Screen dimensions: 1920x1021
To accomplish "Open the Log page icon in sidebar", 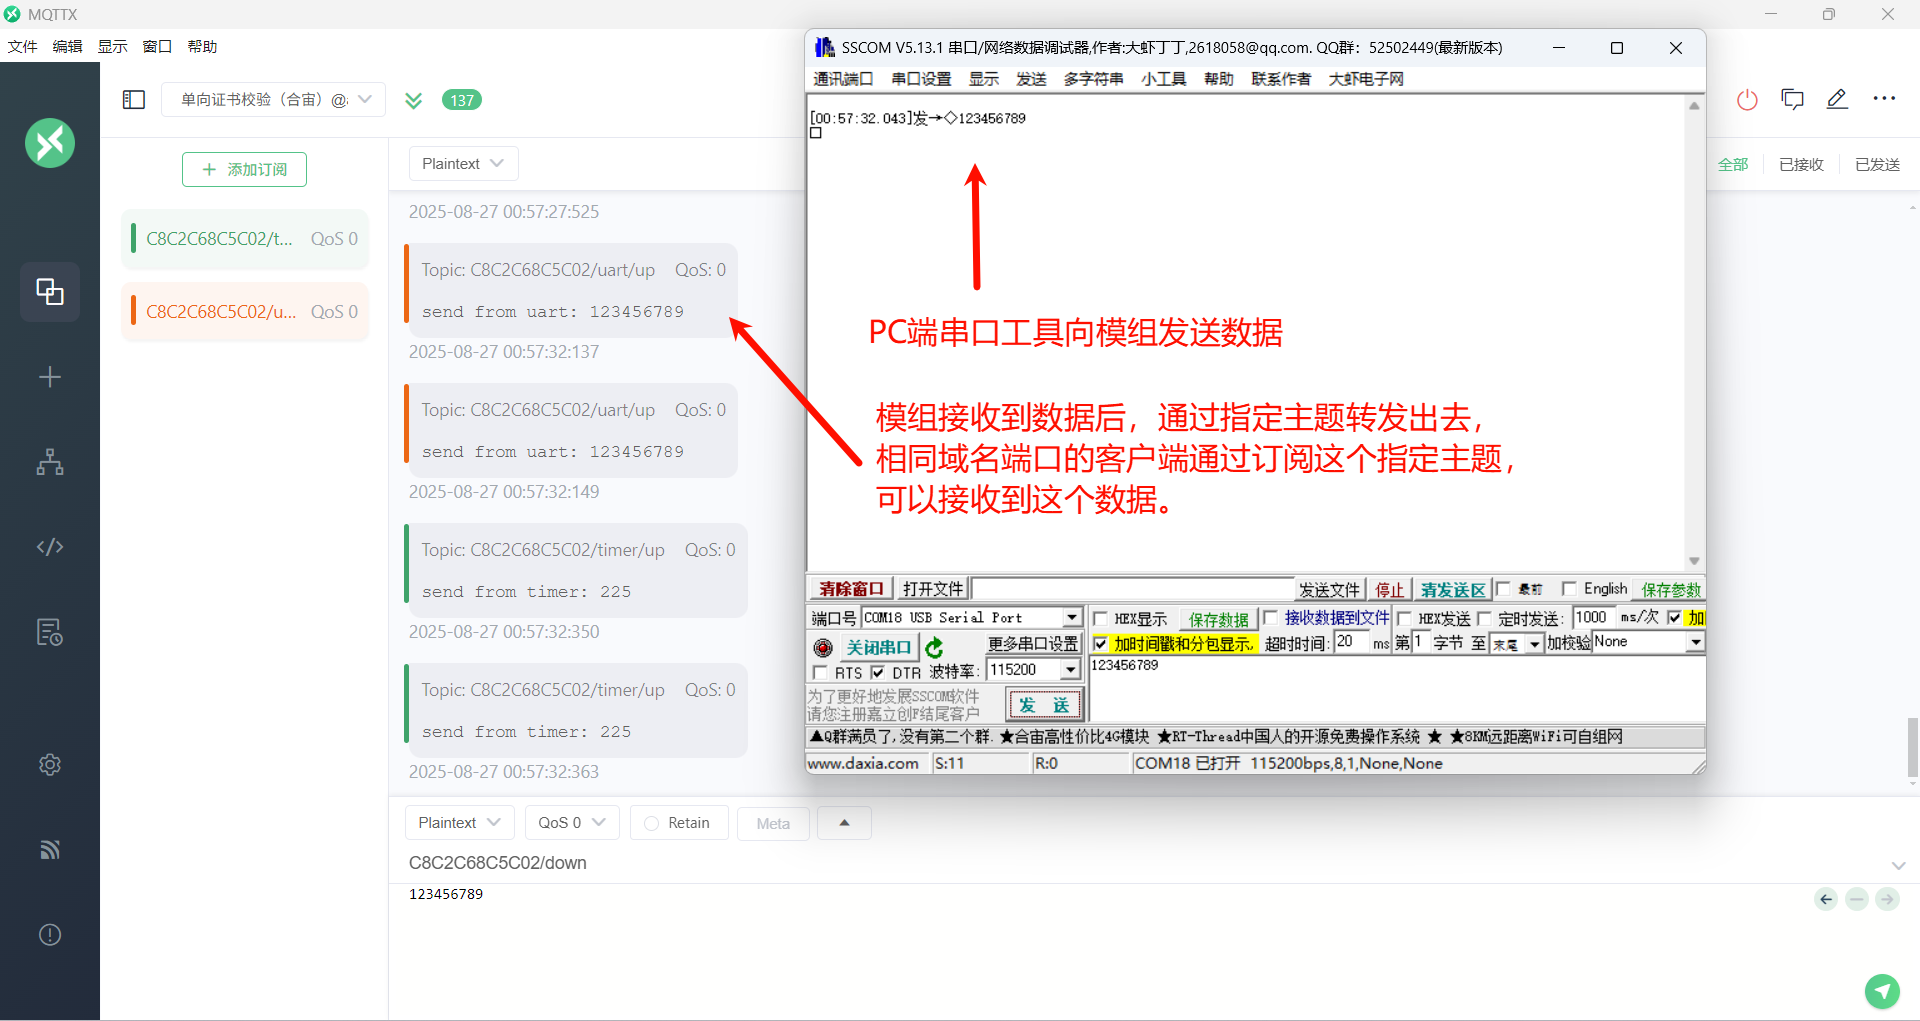I will [x=50, y=632].
